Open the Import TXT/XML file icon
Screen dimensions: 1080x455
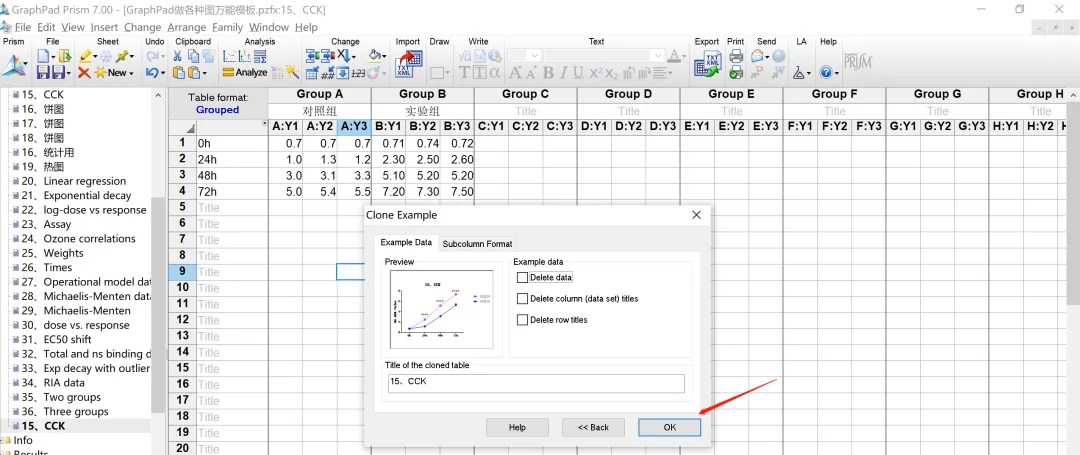coord(408,64)
